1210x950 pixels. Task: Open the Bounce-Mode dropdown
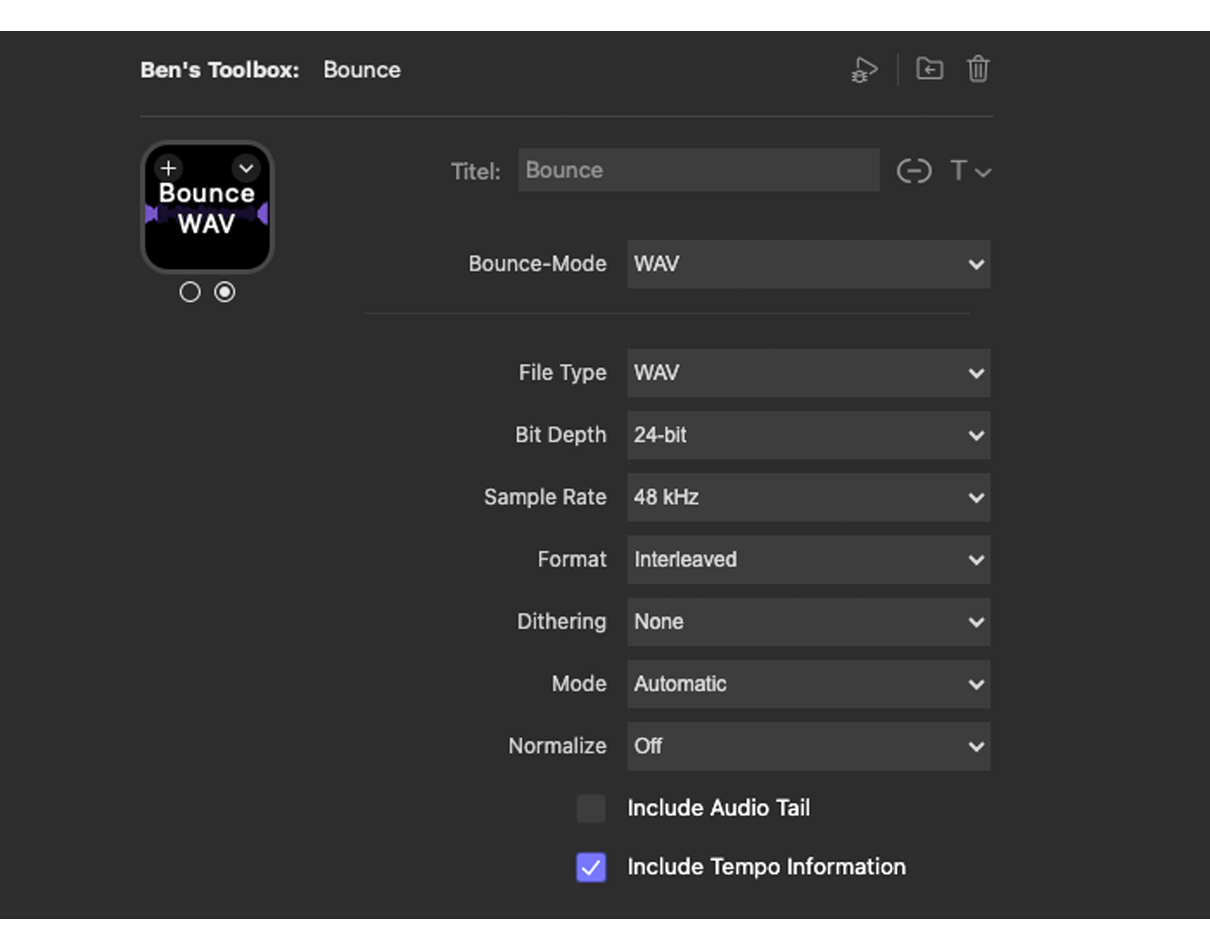808,264
